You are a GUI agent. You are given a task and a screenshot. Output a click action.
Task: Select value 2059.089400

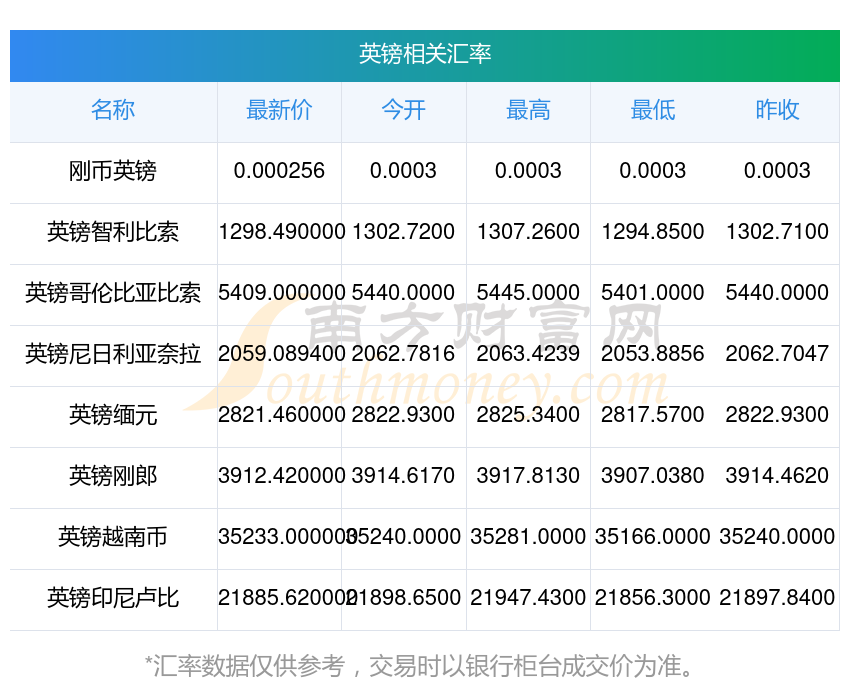281,354
